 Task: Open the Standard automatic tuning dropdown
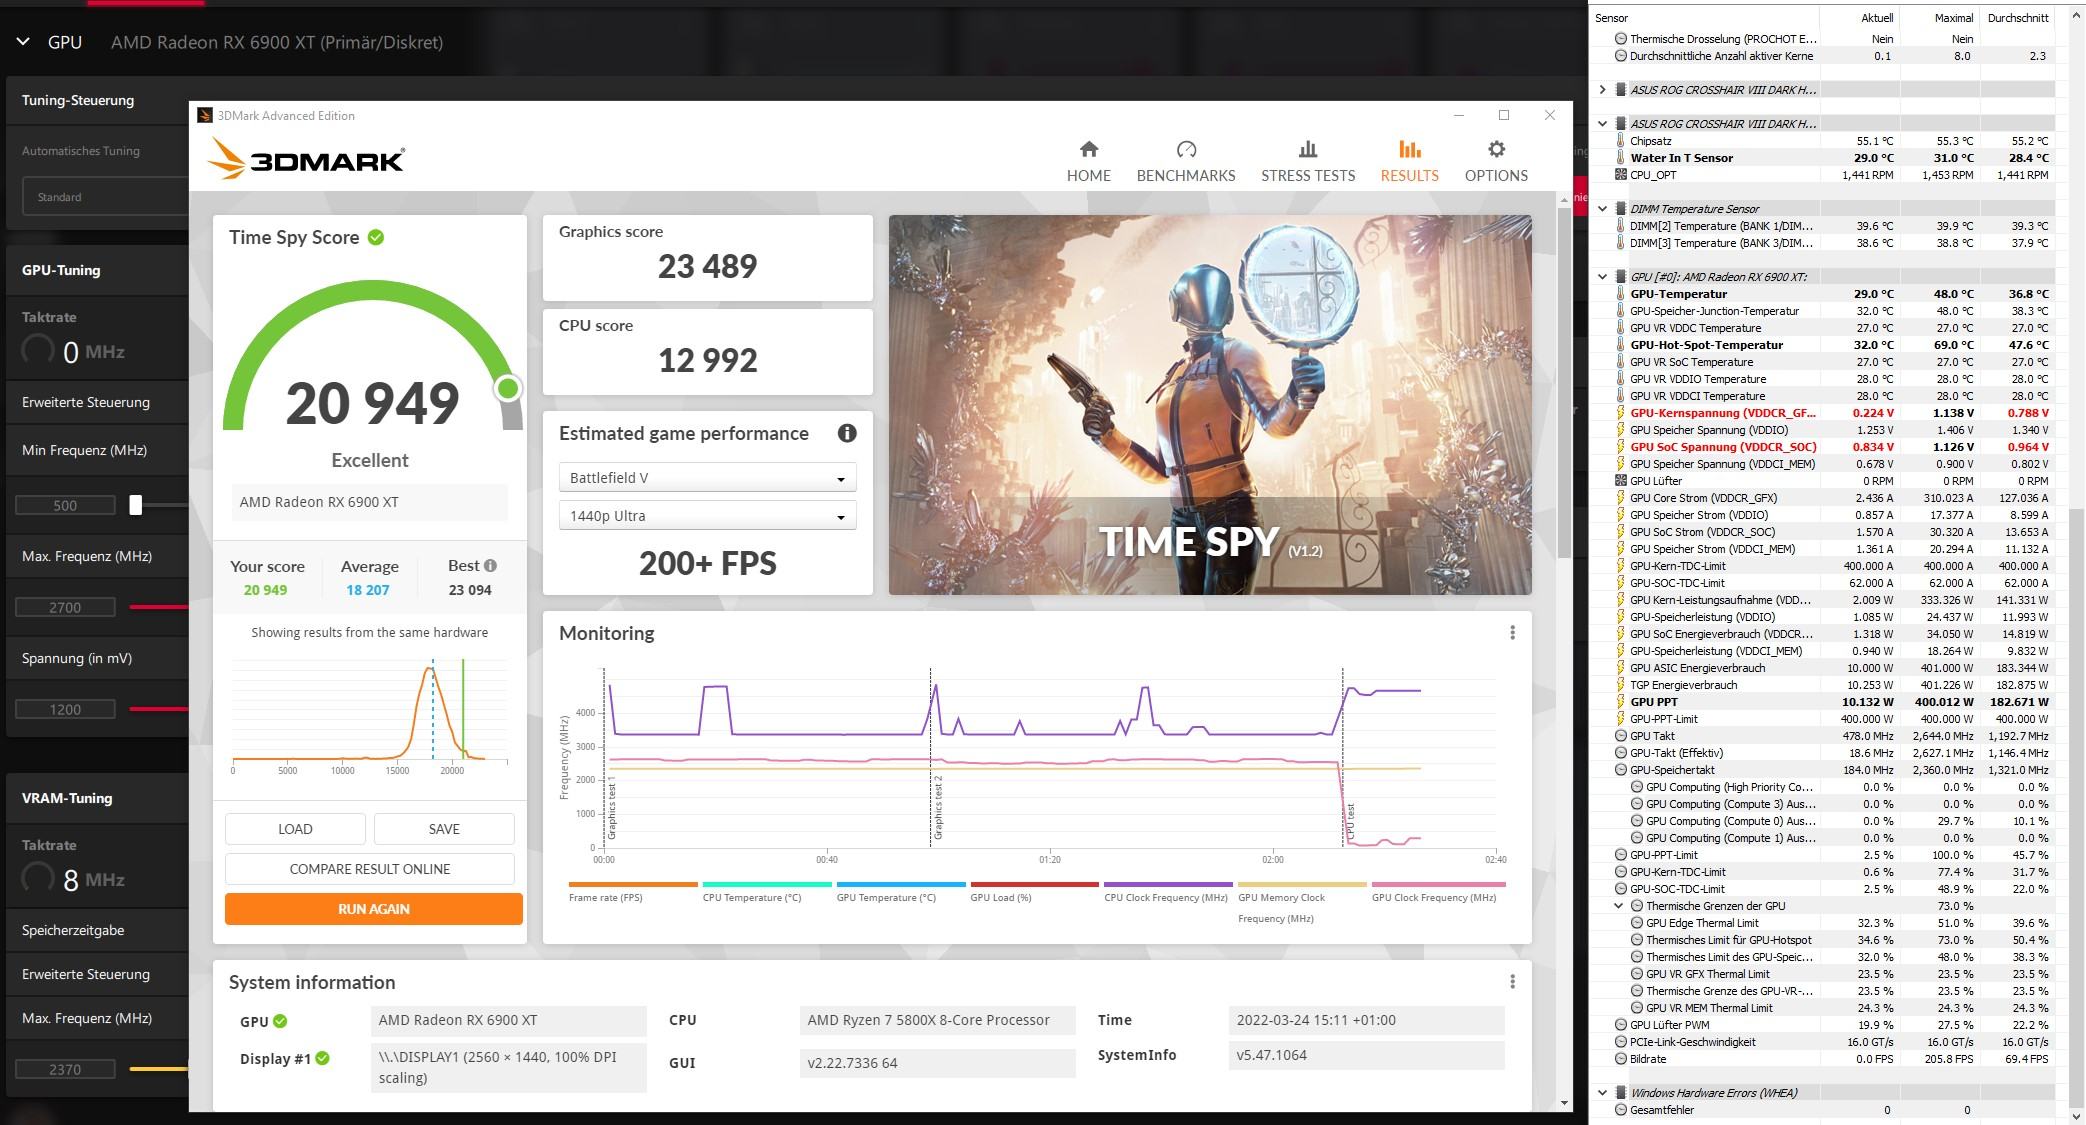tap(105, 197)
